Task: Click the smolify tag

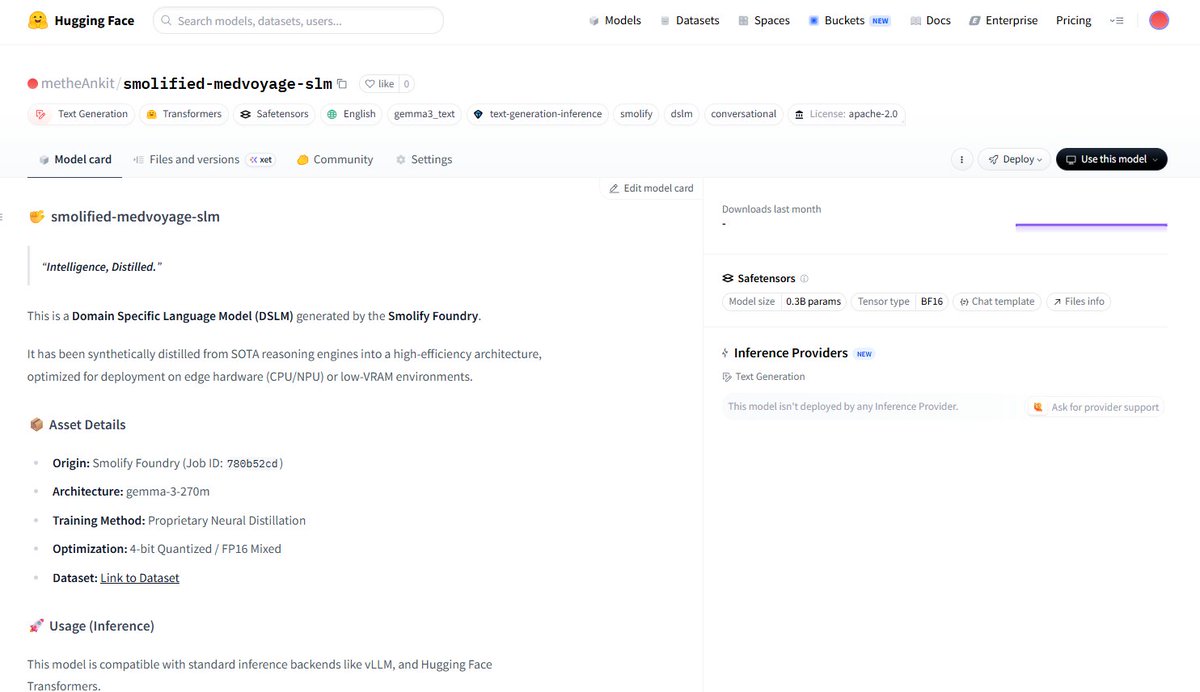Action: (636, 114)
